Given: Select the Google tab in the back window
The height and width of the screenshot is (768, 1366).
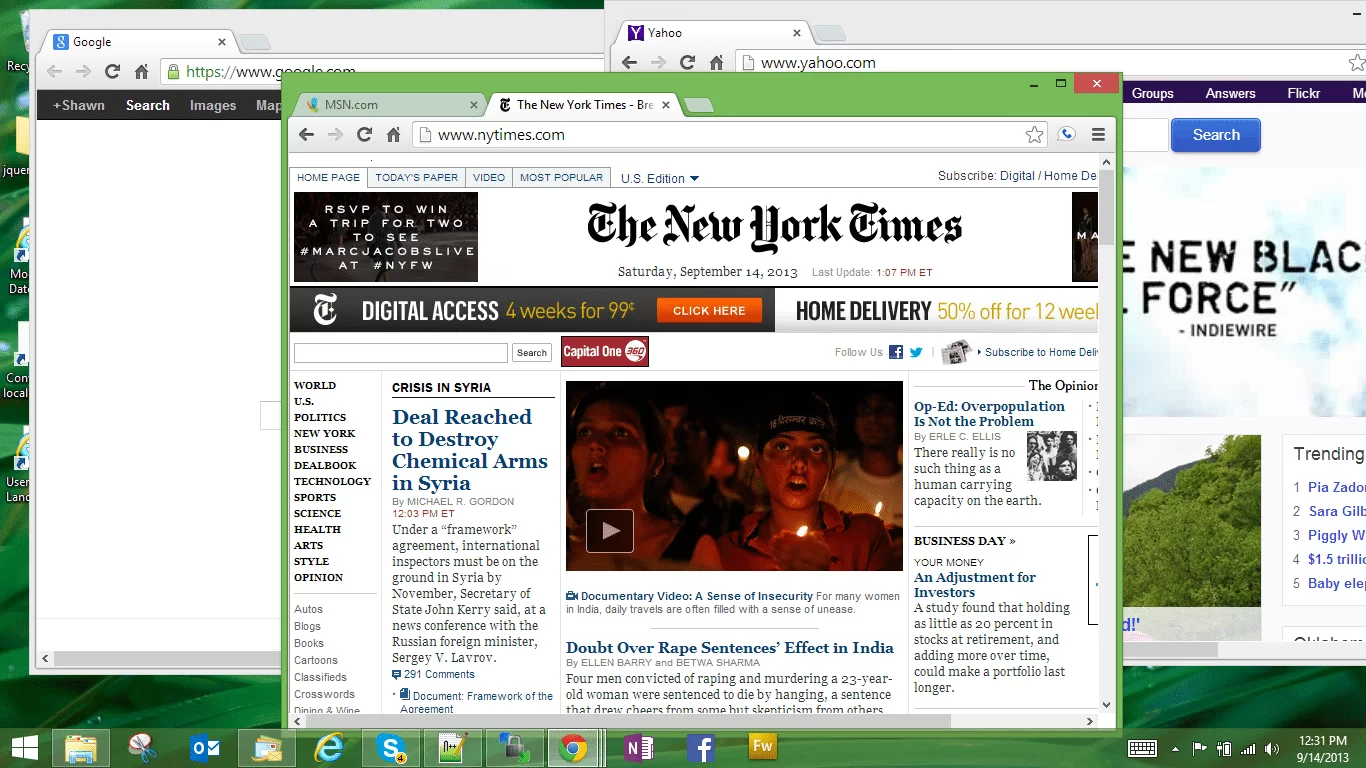Looking at the screenshot, I should pos(140,42).
